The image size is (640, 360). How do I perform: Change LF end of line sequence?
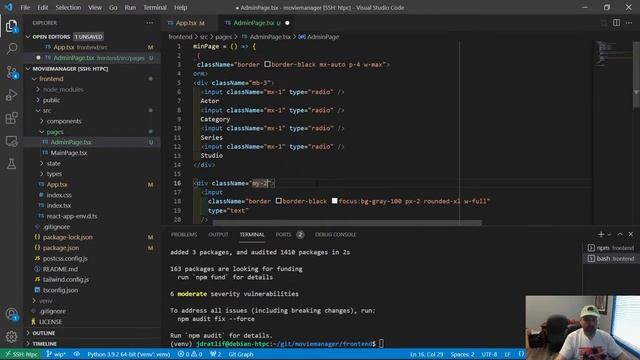[507, 354]
